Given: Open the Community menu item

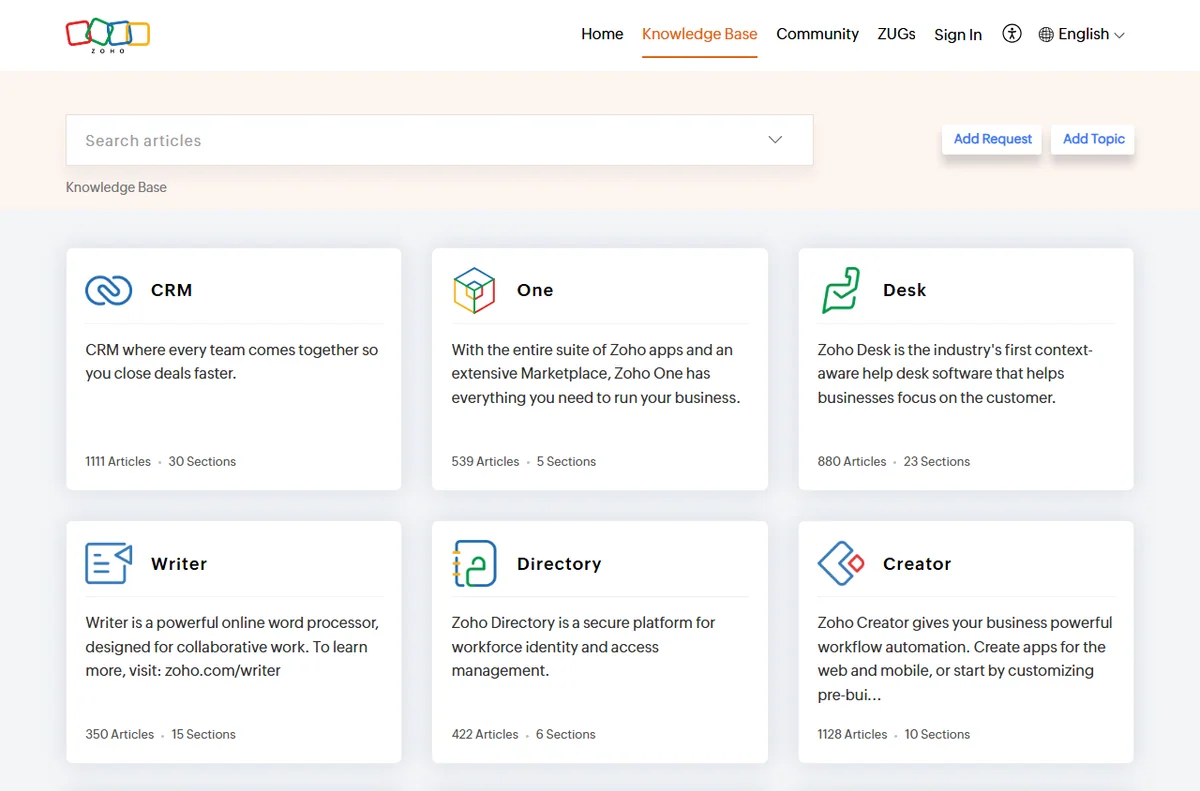Looking at the screenshot, I should (817, 34).
